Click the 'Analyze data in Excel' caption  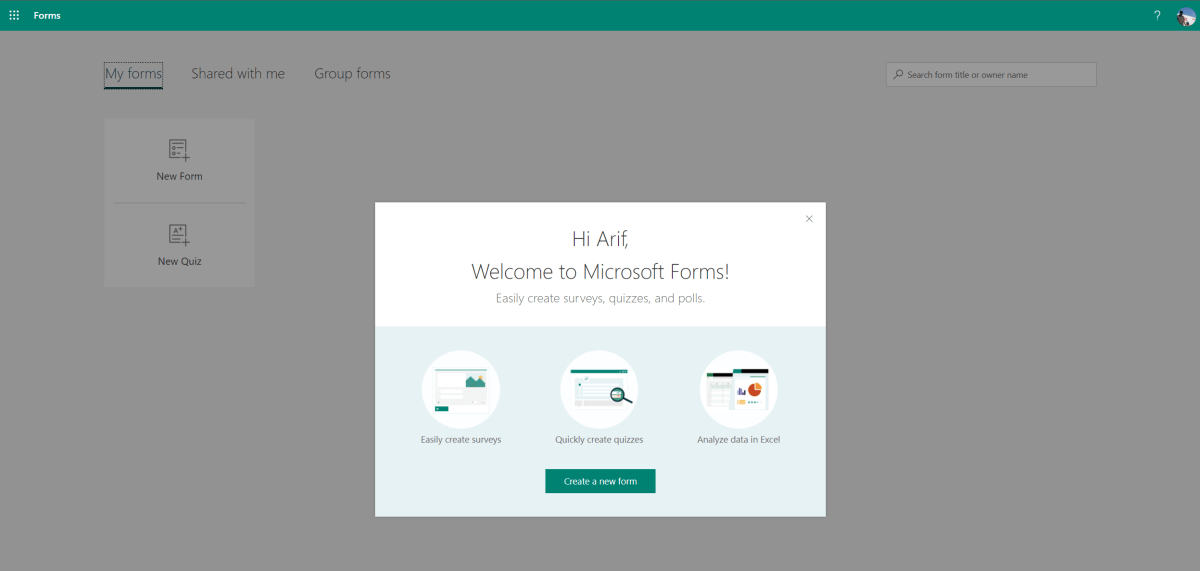click(738, 440)
